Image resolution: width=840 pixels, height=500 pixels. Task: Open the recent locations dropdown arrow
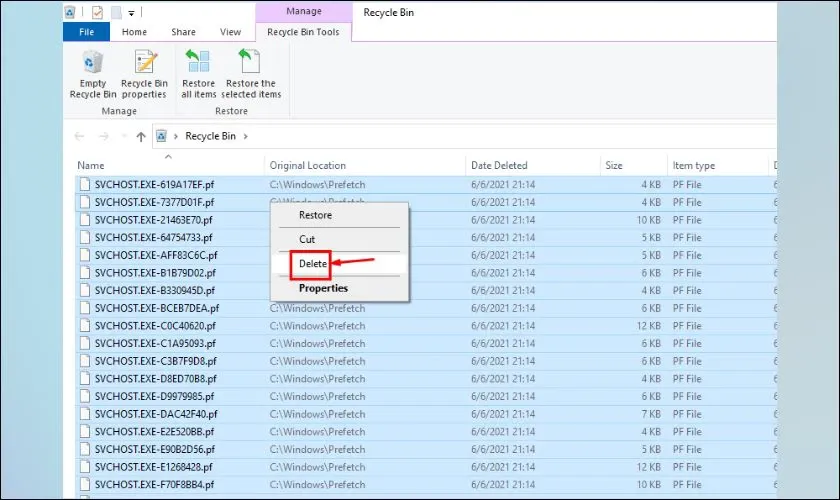tap(123, 136)
